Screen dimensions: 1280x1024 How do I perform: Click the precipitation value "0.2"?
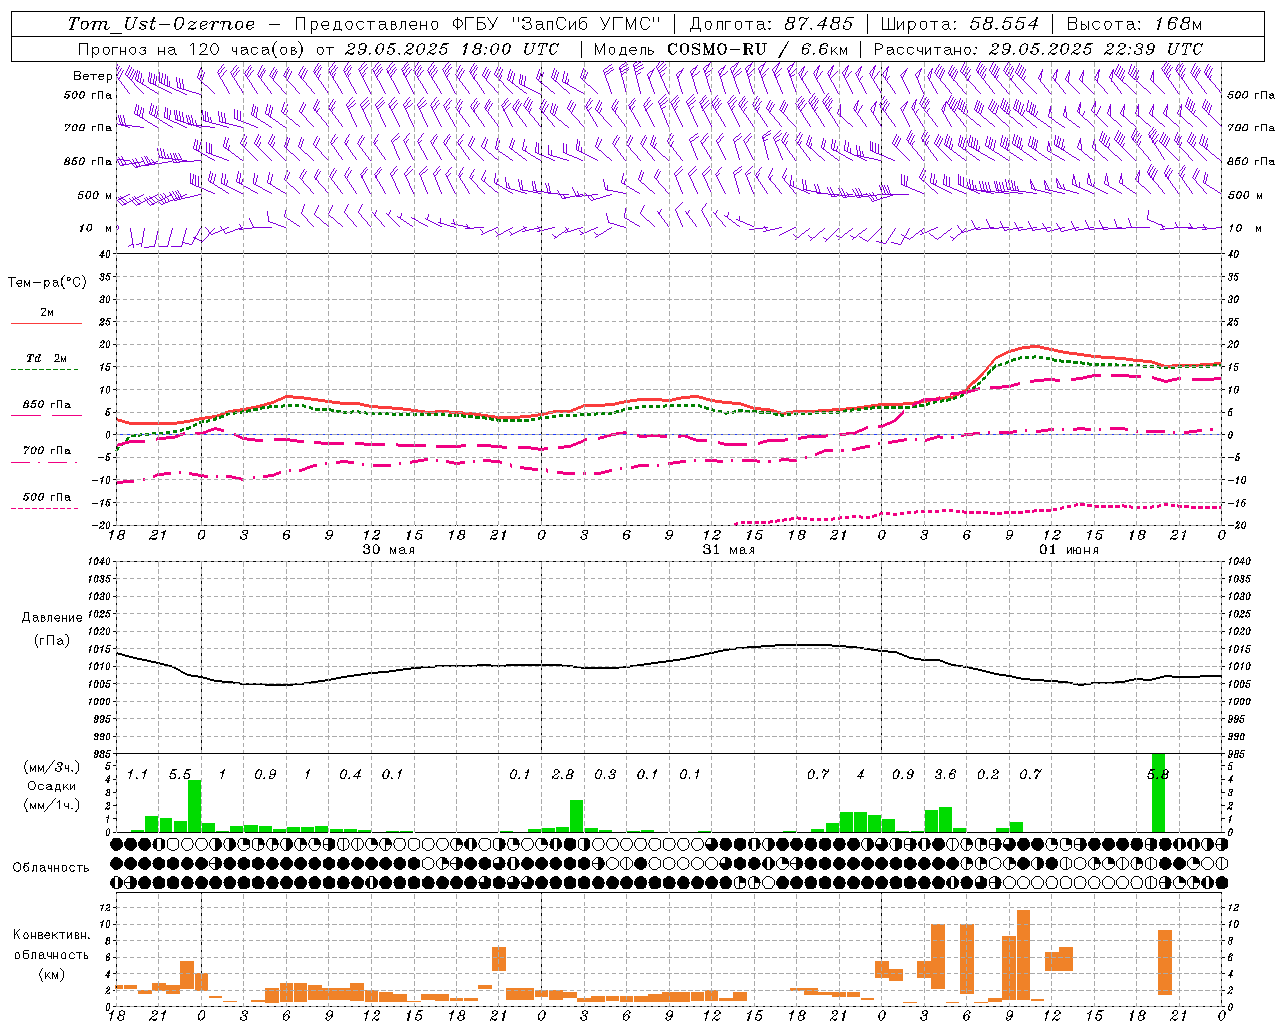988,775
